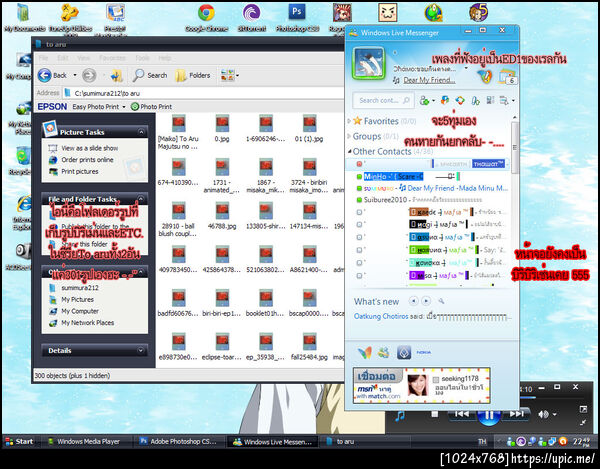Open the Back history dropdown arrow

click(x=75, y=75)
